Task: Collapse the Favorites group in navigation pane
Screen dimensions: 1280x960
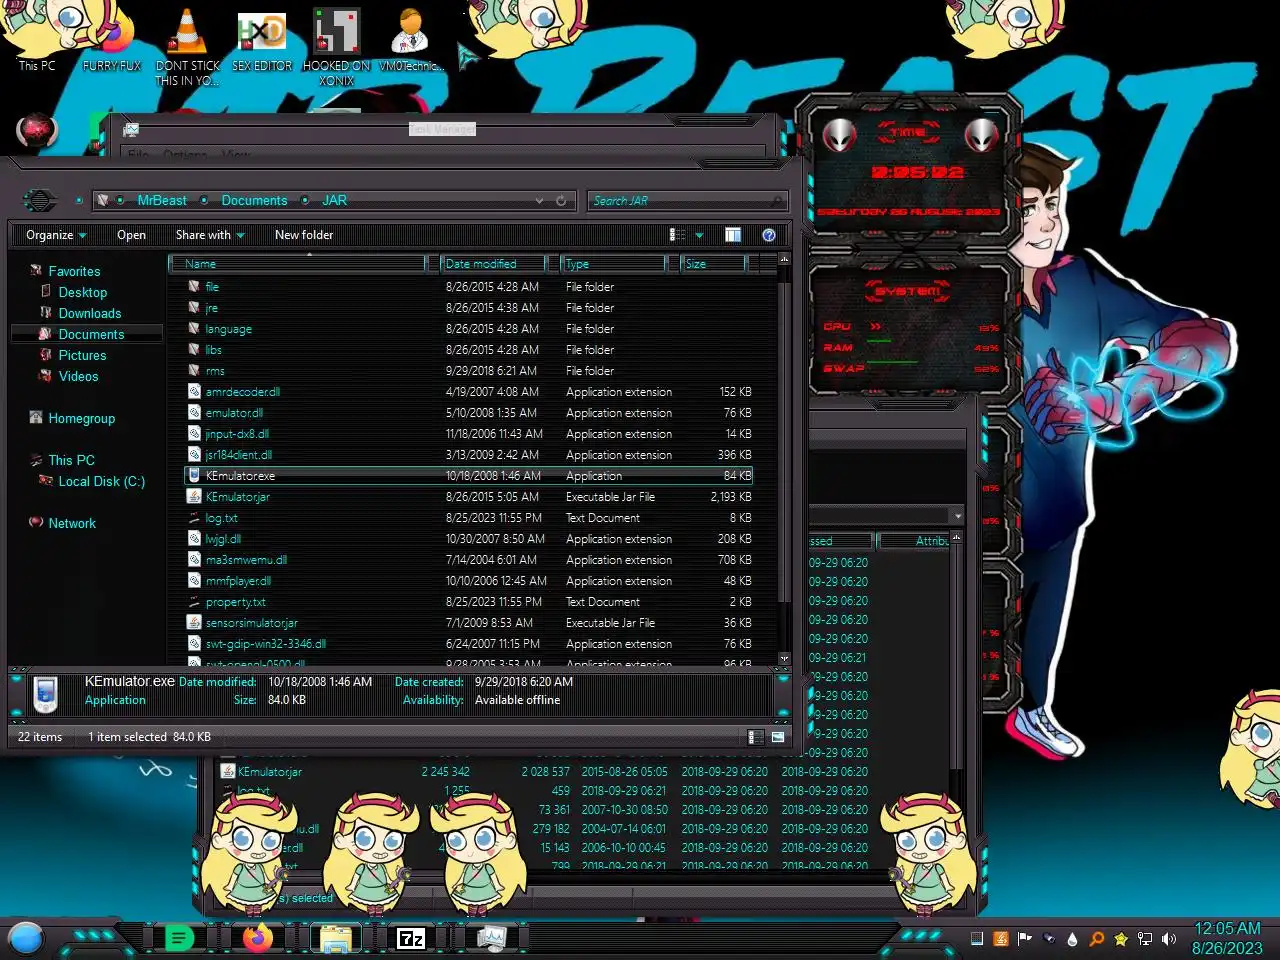Action: [74, 271]
